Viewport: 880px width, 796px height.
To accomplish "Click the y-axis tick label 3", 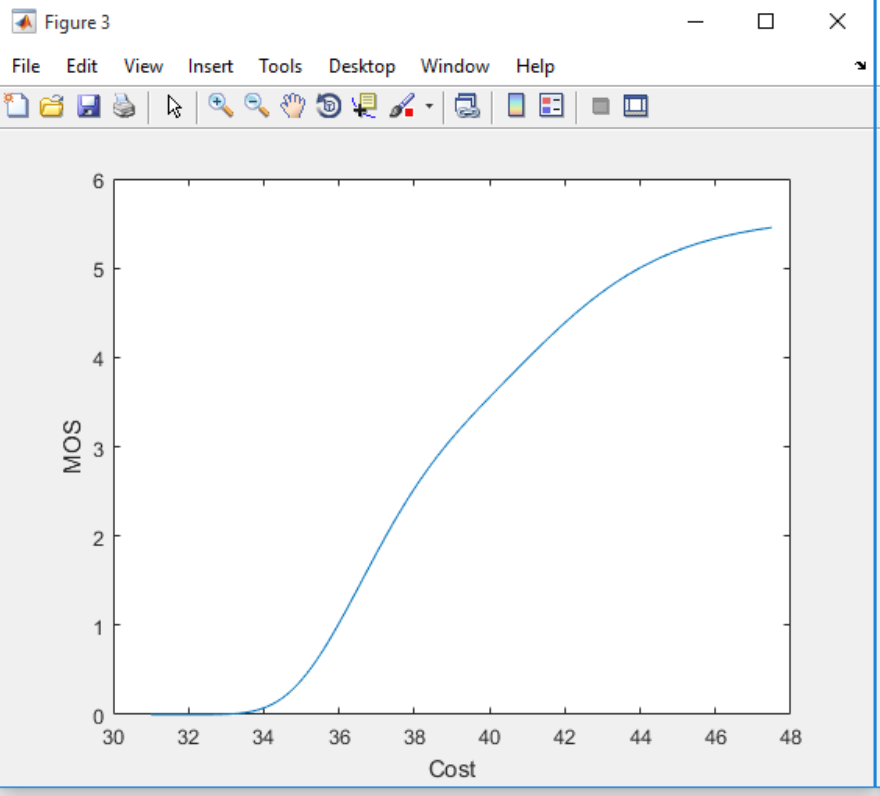I will coord(98,449).
